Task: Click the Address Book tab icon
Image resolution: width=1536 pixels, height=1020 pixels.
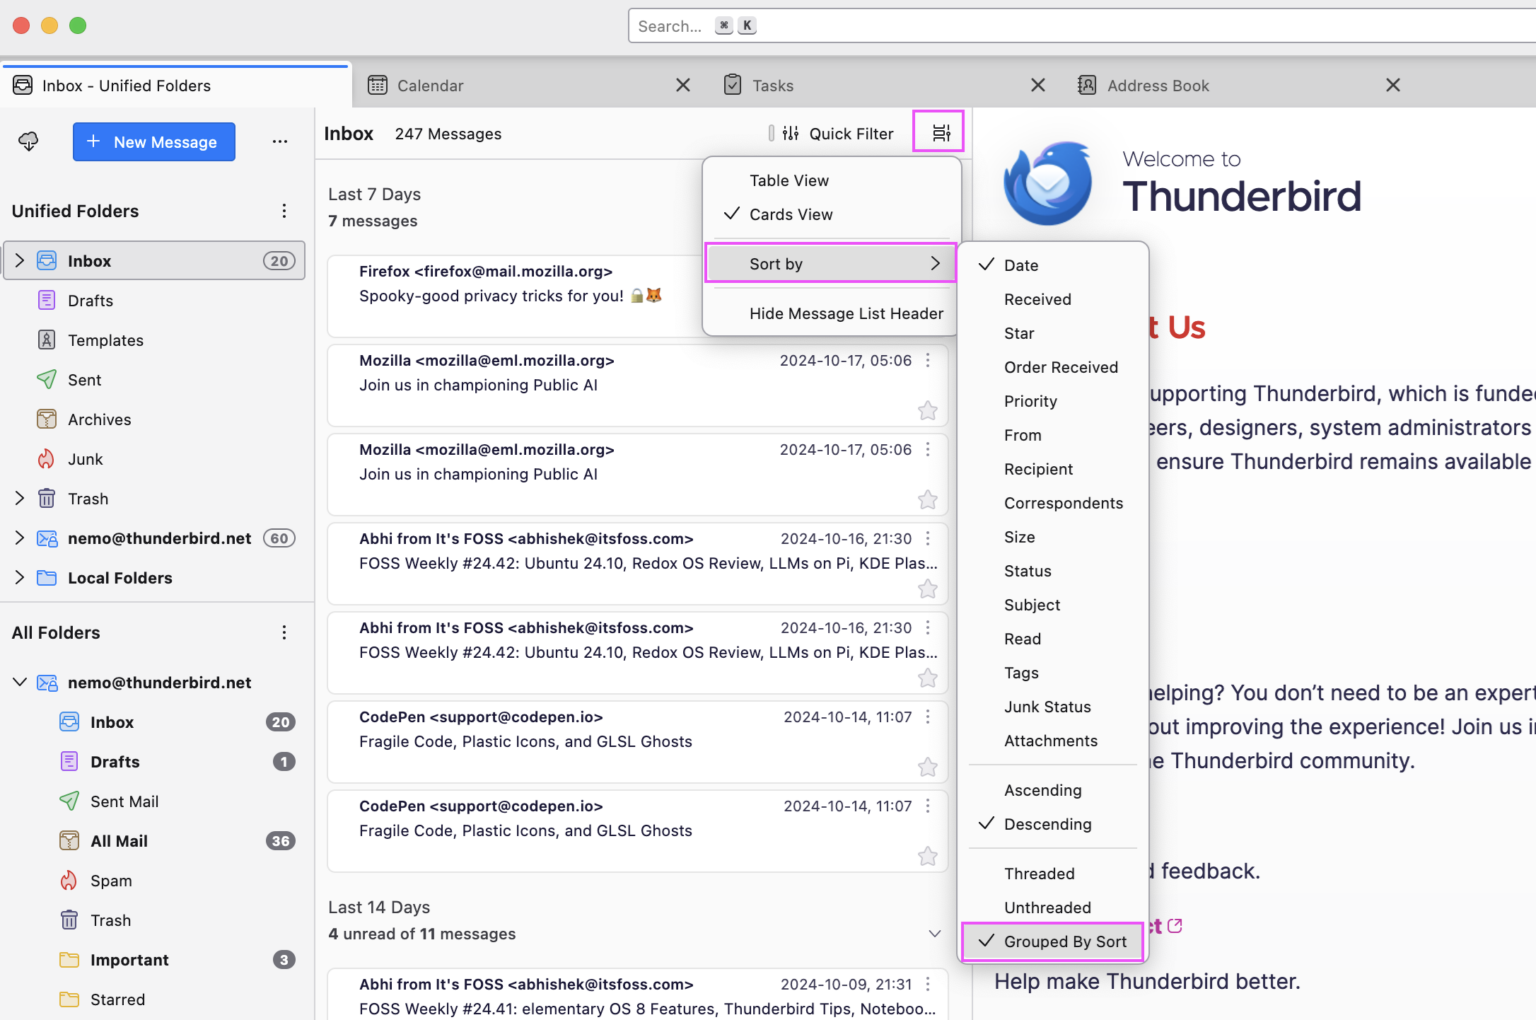Action: [x=1087, y=85]
